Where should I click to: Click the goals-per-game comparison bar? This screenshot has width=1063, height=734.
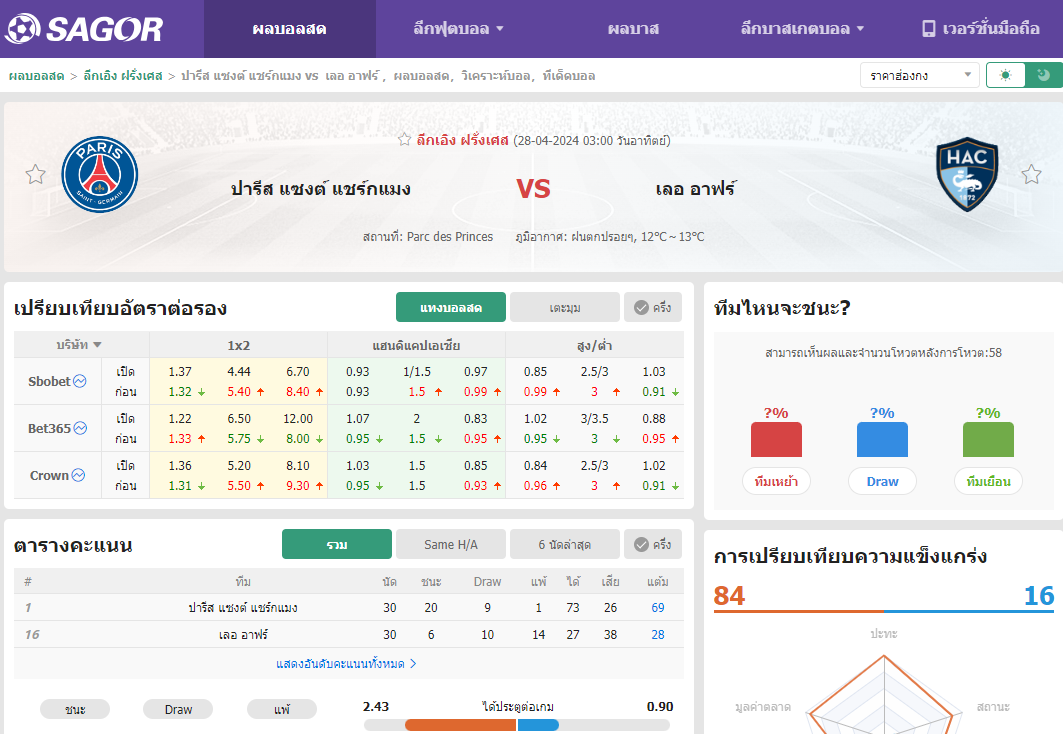[x=517, y=725]
